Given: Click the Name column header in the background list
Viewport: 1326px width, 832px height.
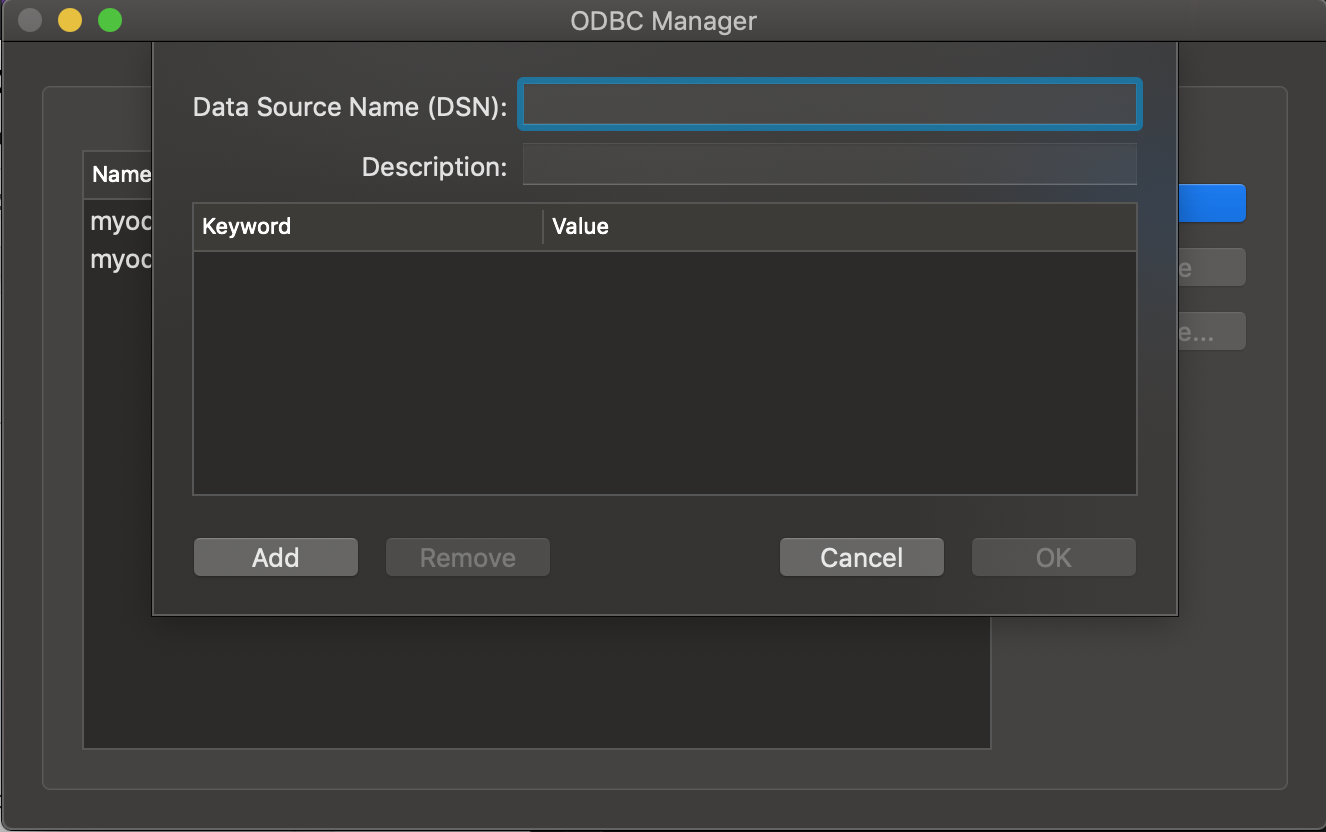Looking at the screenshot, I should pyautogui.click(x=119, y=174).
